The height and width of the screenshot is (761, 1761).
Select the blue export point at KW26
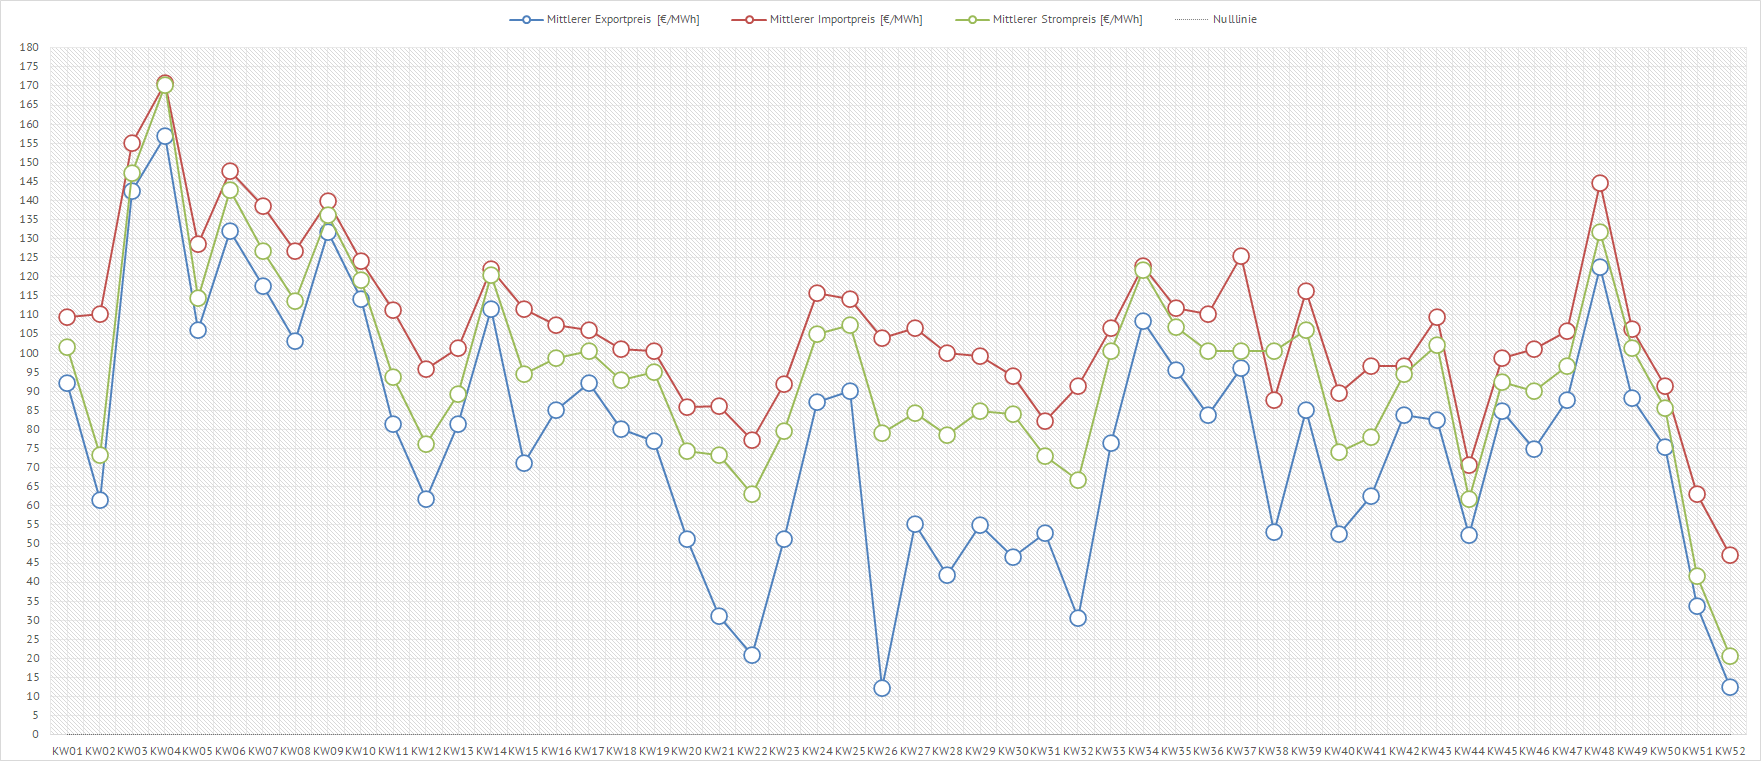pyautogui.click(x=882, y=688)
